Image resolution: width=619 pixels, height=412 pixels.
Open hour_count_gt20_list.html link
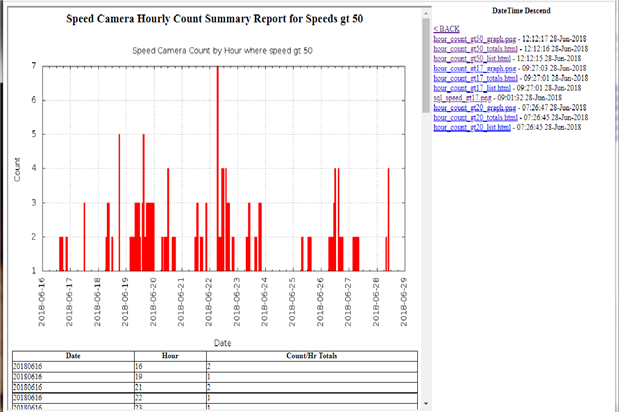tap(472, 127)
